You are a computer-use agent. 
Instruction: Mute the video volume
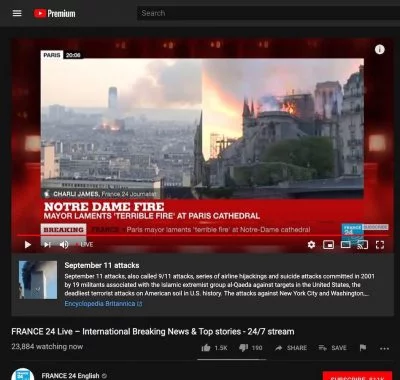(x=64, y=245)
